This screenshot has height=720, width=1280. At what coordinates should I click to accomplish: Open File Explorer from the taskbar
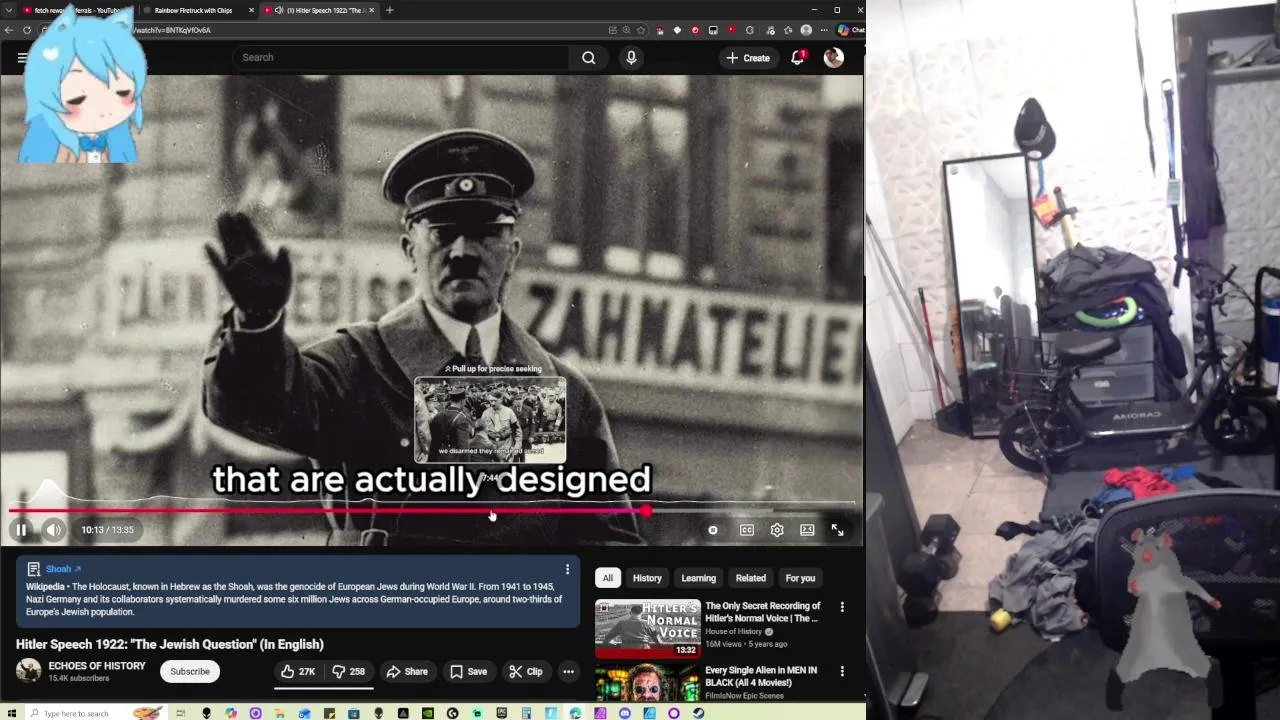coord(279,713)
